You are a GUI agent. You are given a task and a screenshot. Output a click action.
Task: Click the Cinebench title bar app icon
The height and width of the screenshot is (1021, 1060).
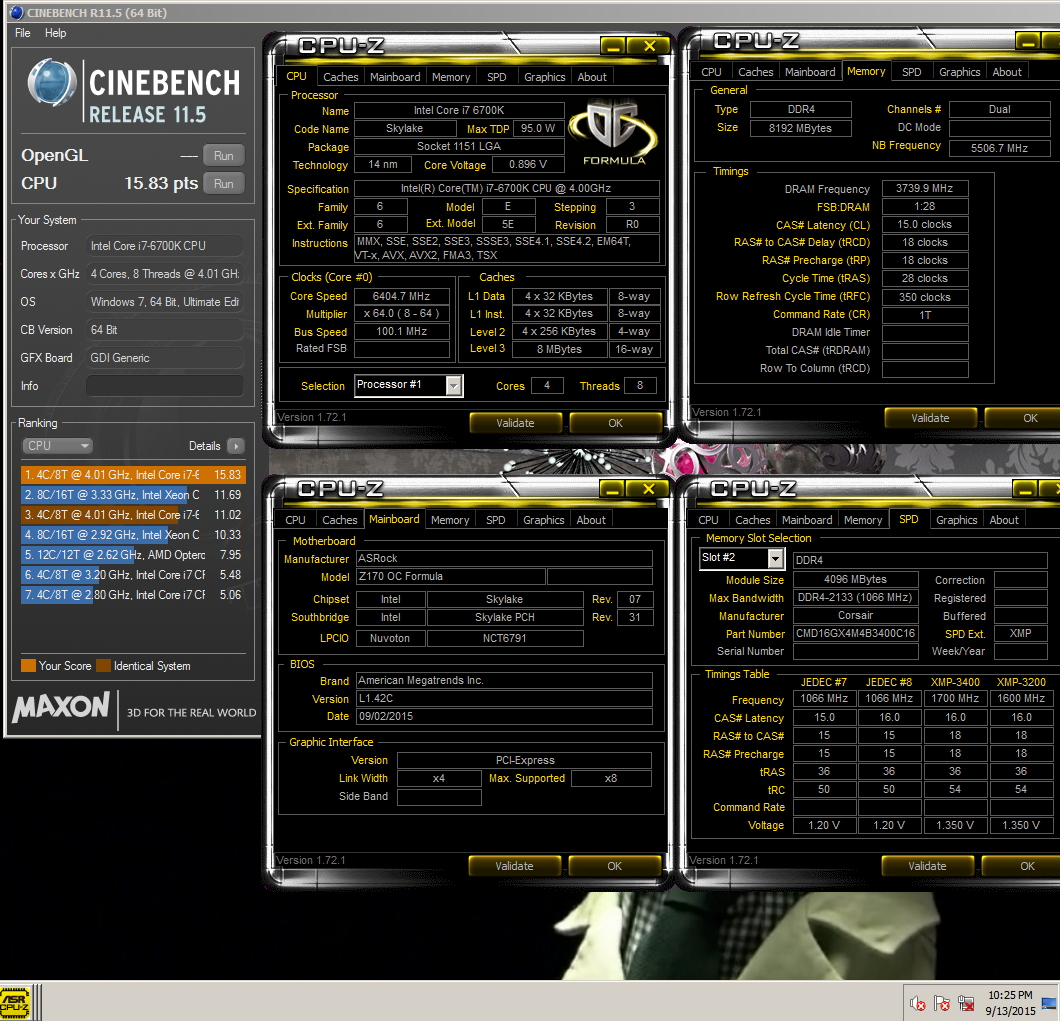(16, 12)
